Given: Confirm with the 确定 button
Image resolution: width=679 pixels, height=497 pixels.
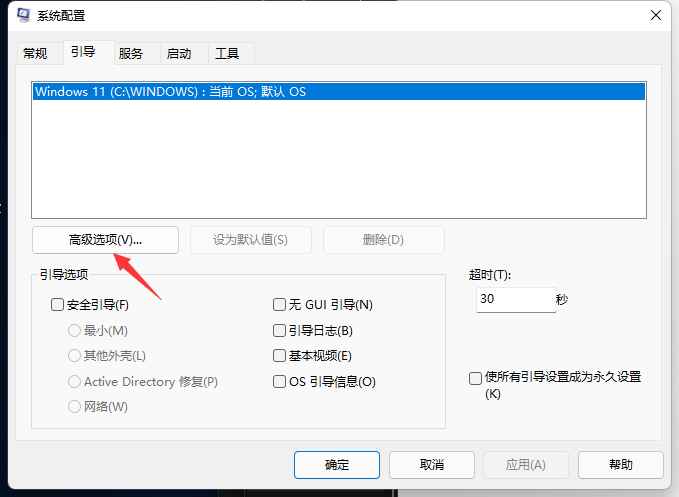Looking at the screenshot, I should pos(337,465).
